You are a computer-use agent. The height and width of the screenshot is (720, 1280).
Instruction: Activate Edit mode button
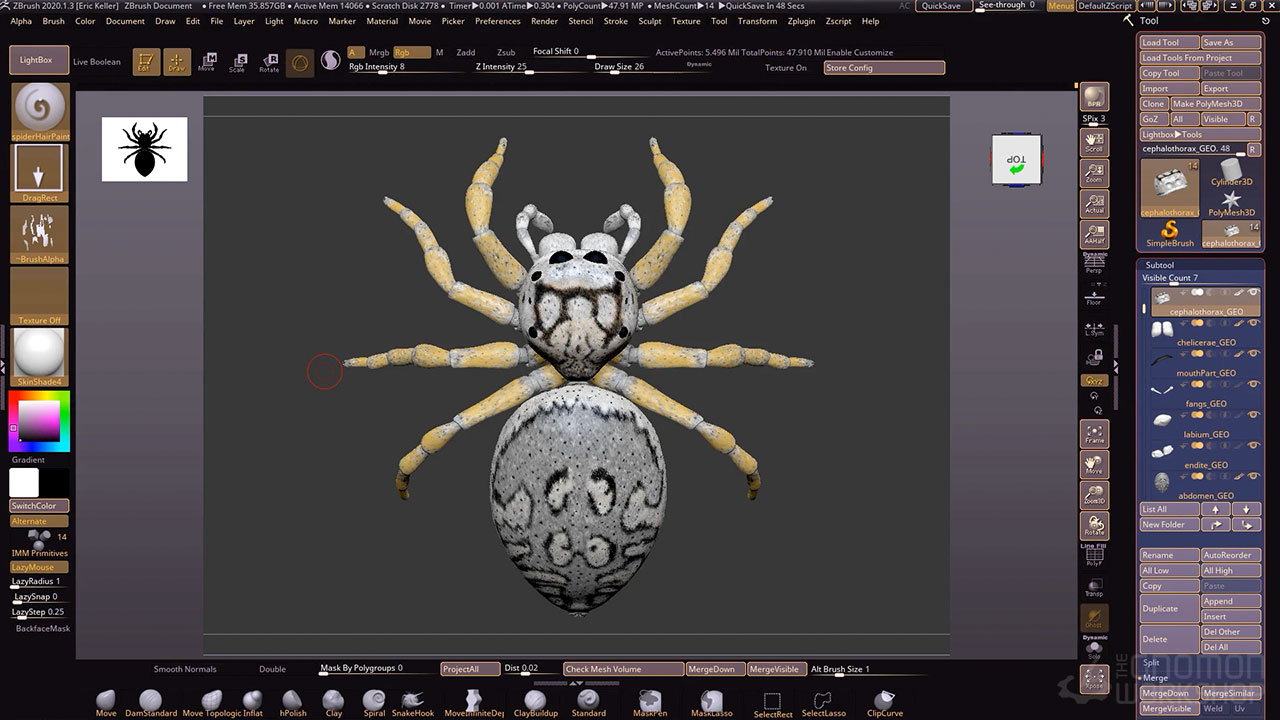(x=146, y=62)
